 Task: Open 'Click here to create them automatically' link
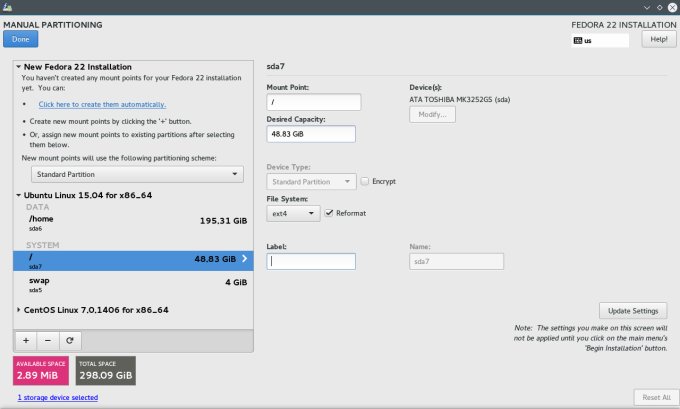pyautogui.click(x=102, y=104)
